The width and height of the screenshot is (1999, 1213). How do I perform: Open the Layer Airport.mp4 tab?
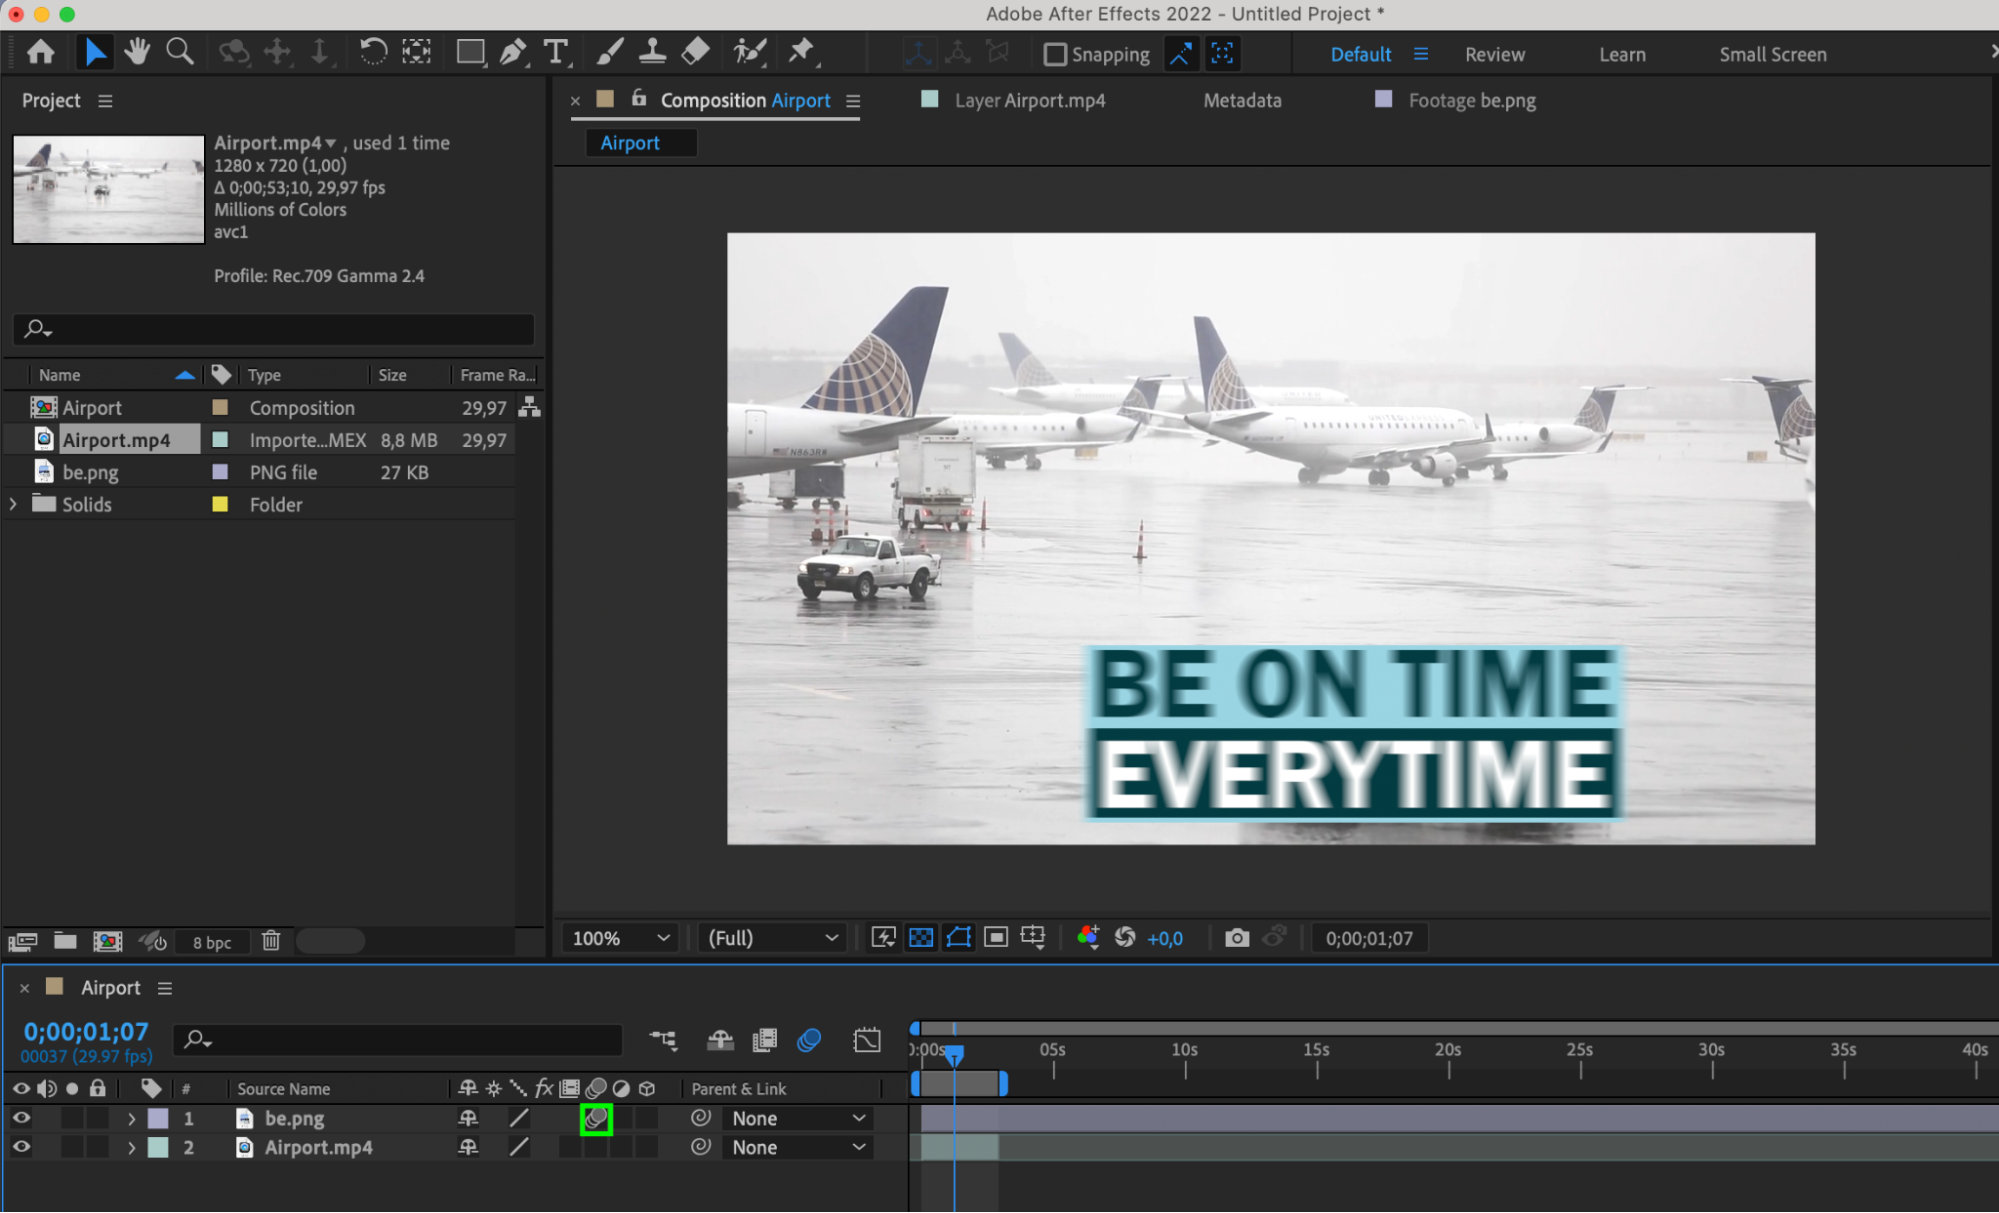[x=1029, y=100]
